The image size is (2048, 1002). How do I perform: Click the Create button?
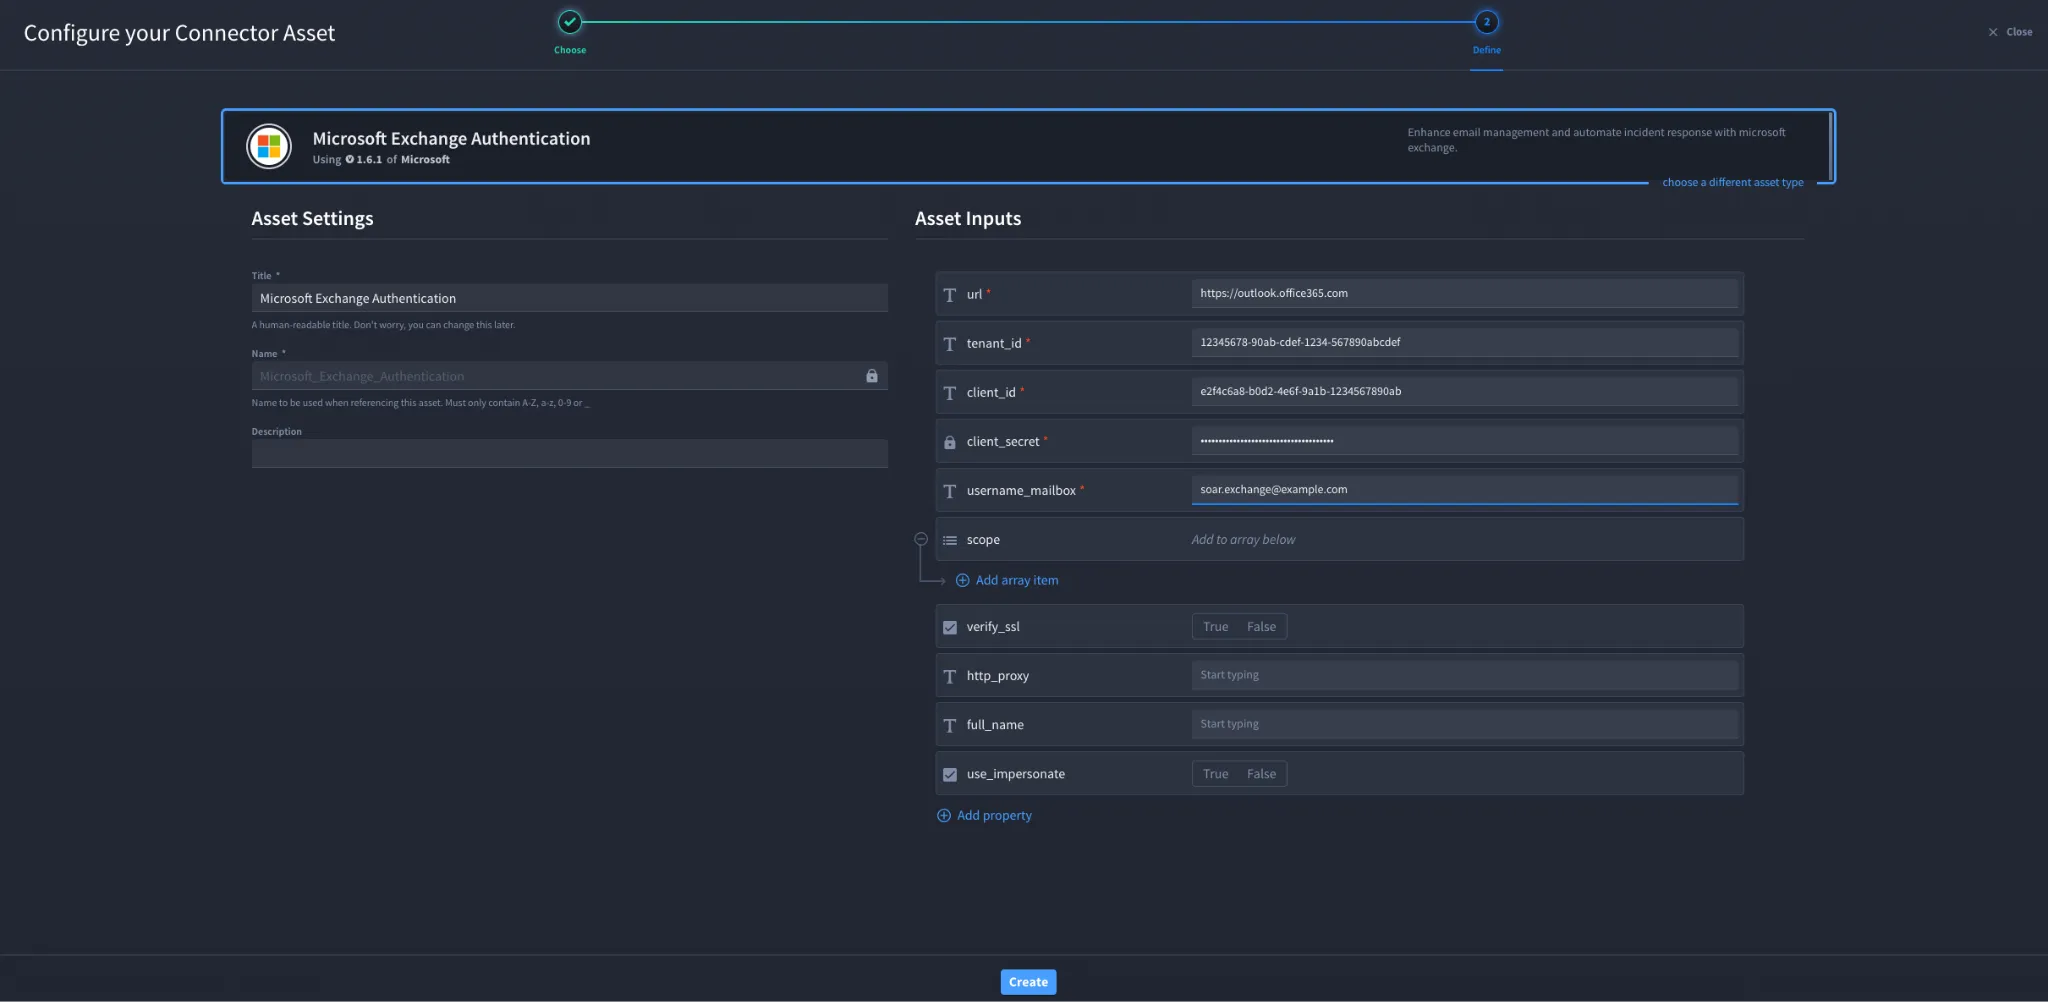click(1028, 982)
